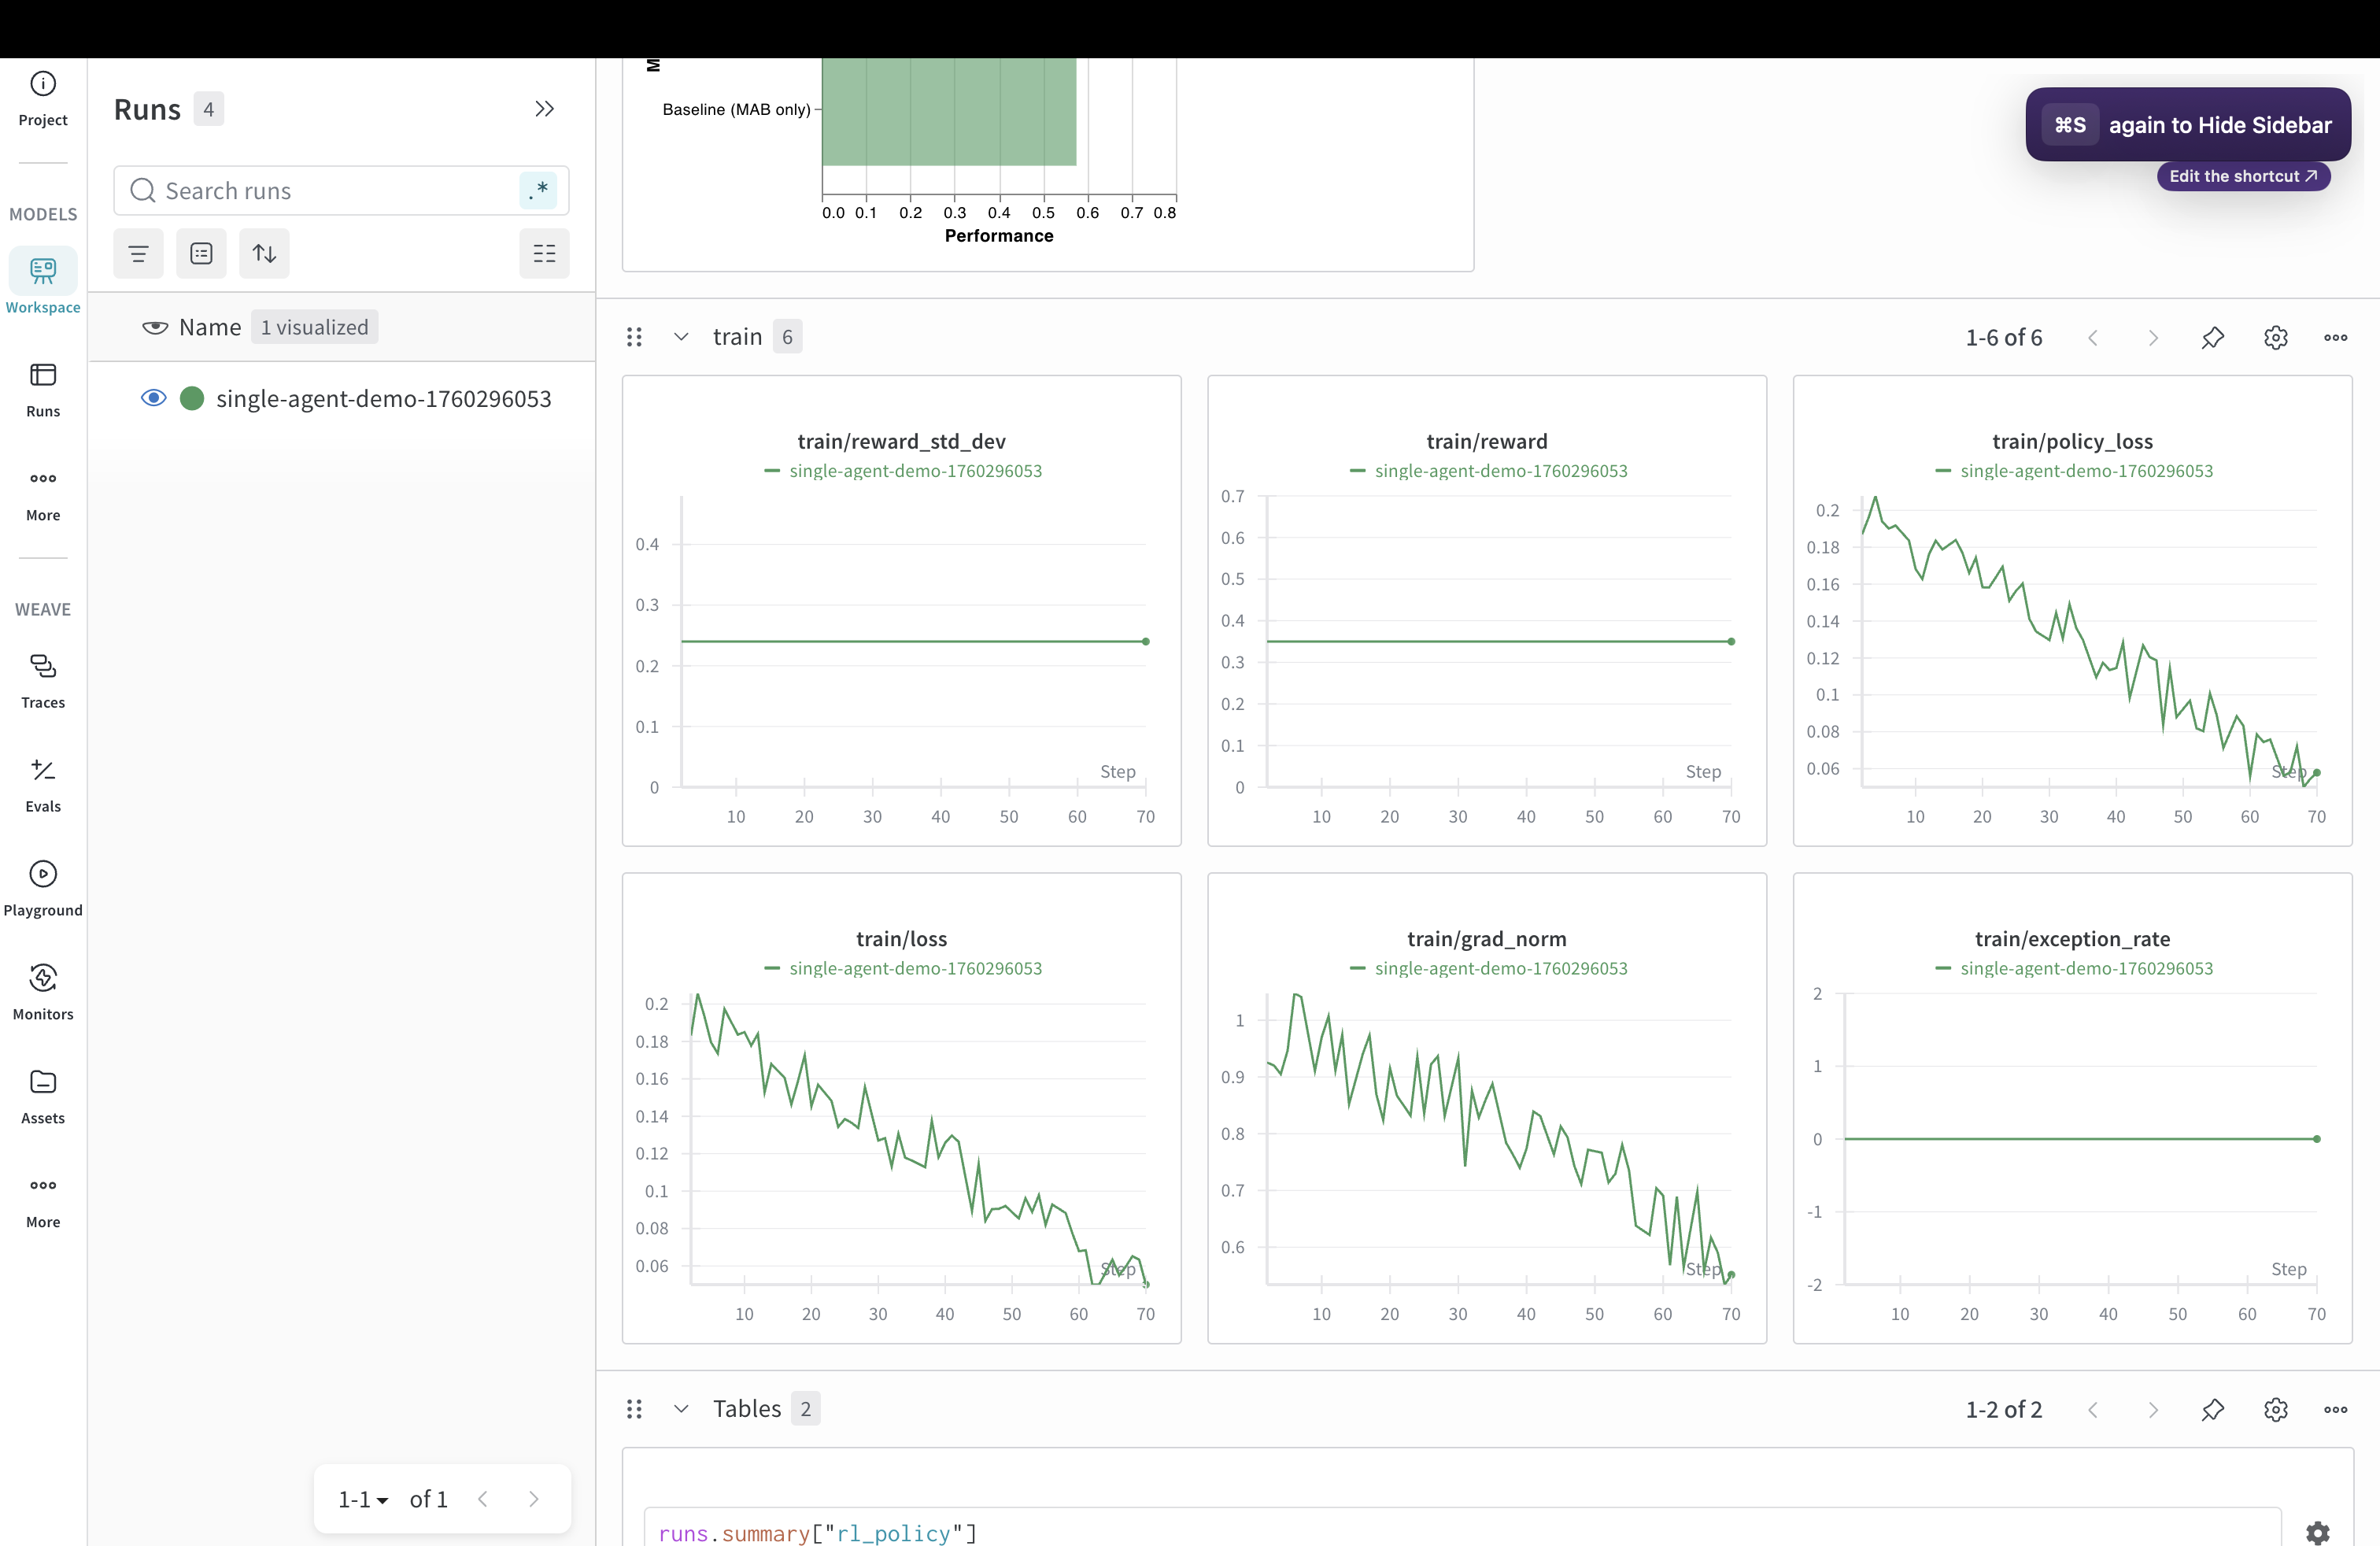This screenshot has width=2380, height=1546.
Task: Switch to the Runs tab in sidebar
Action: point(43,389)
